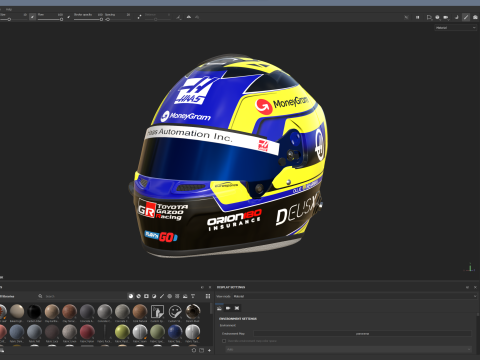Screen dimensions: 480x360
Task: Toggle the Distance lazy mouse icon
Action: coord(139,17)
